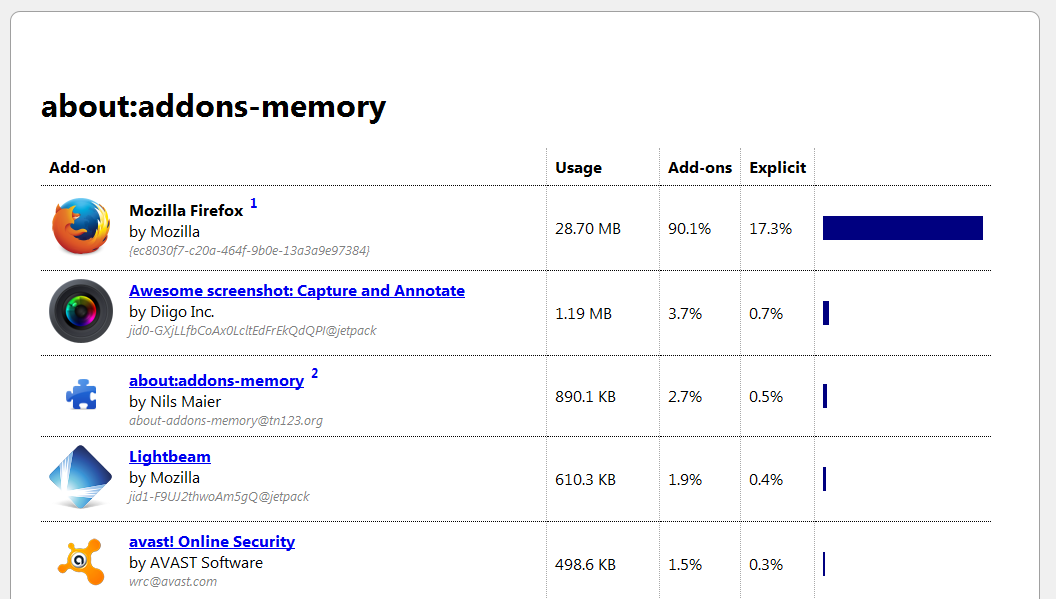Open Awesome screenshot: Capture and Annotate link
1056x599 pixels.
pyautogui.click(x=297, y=291)
